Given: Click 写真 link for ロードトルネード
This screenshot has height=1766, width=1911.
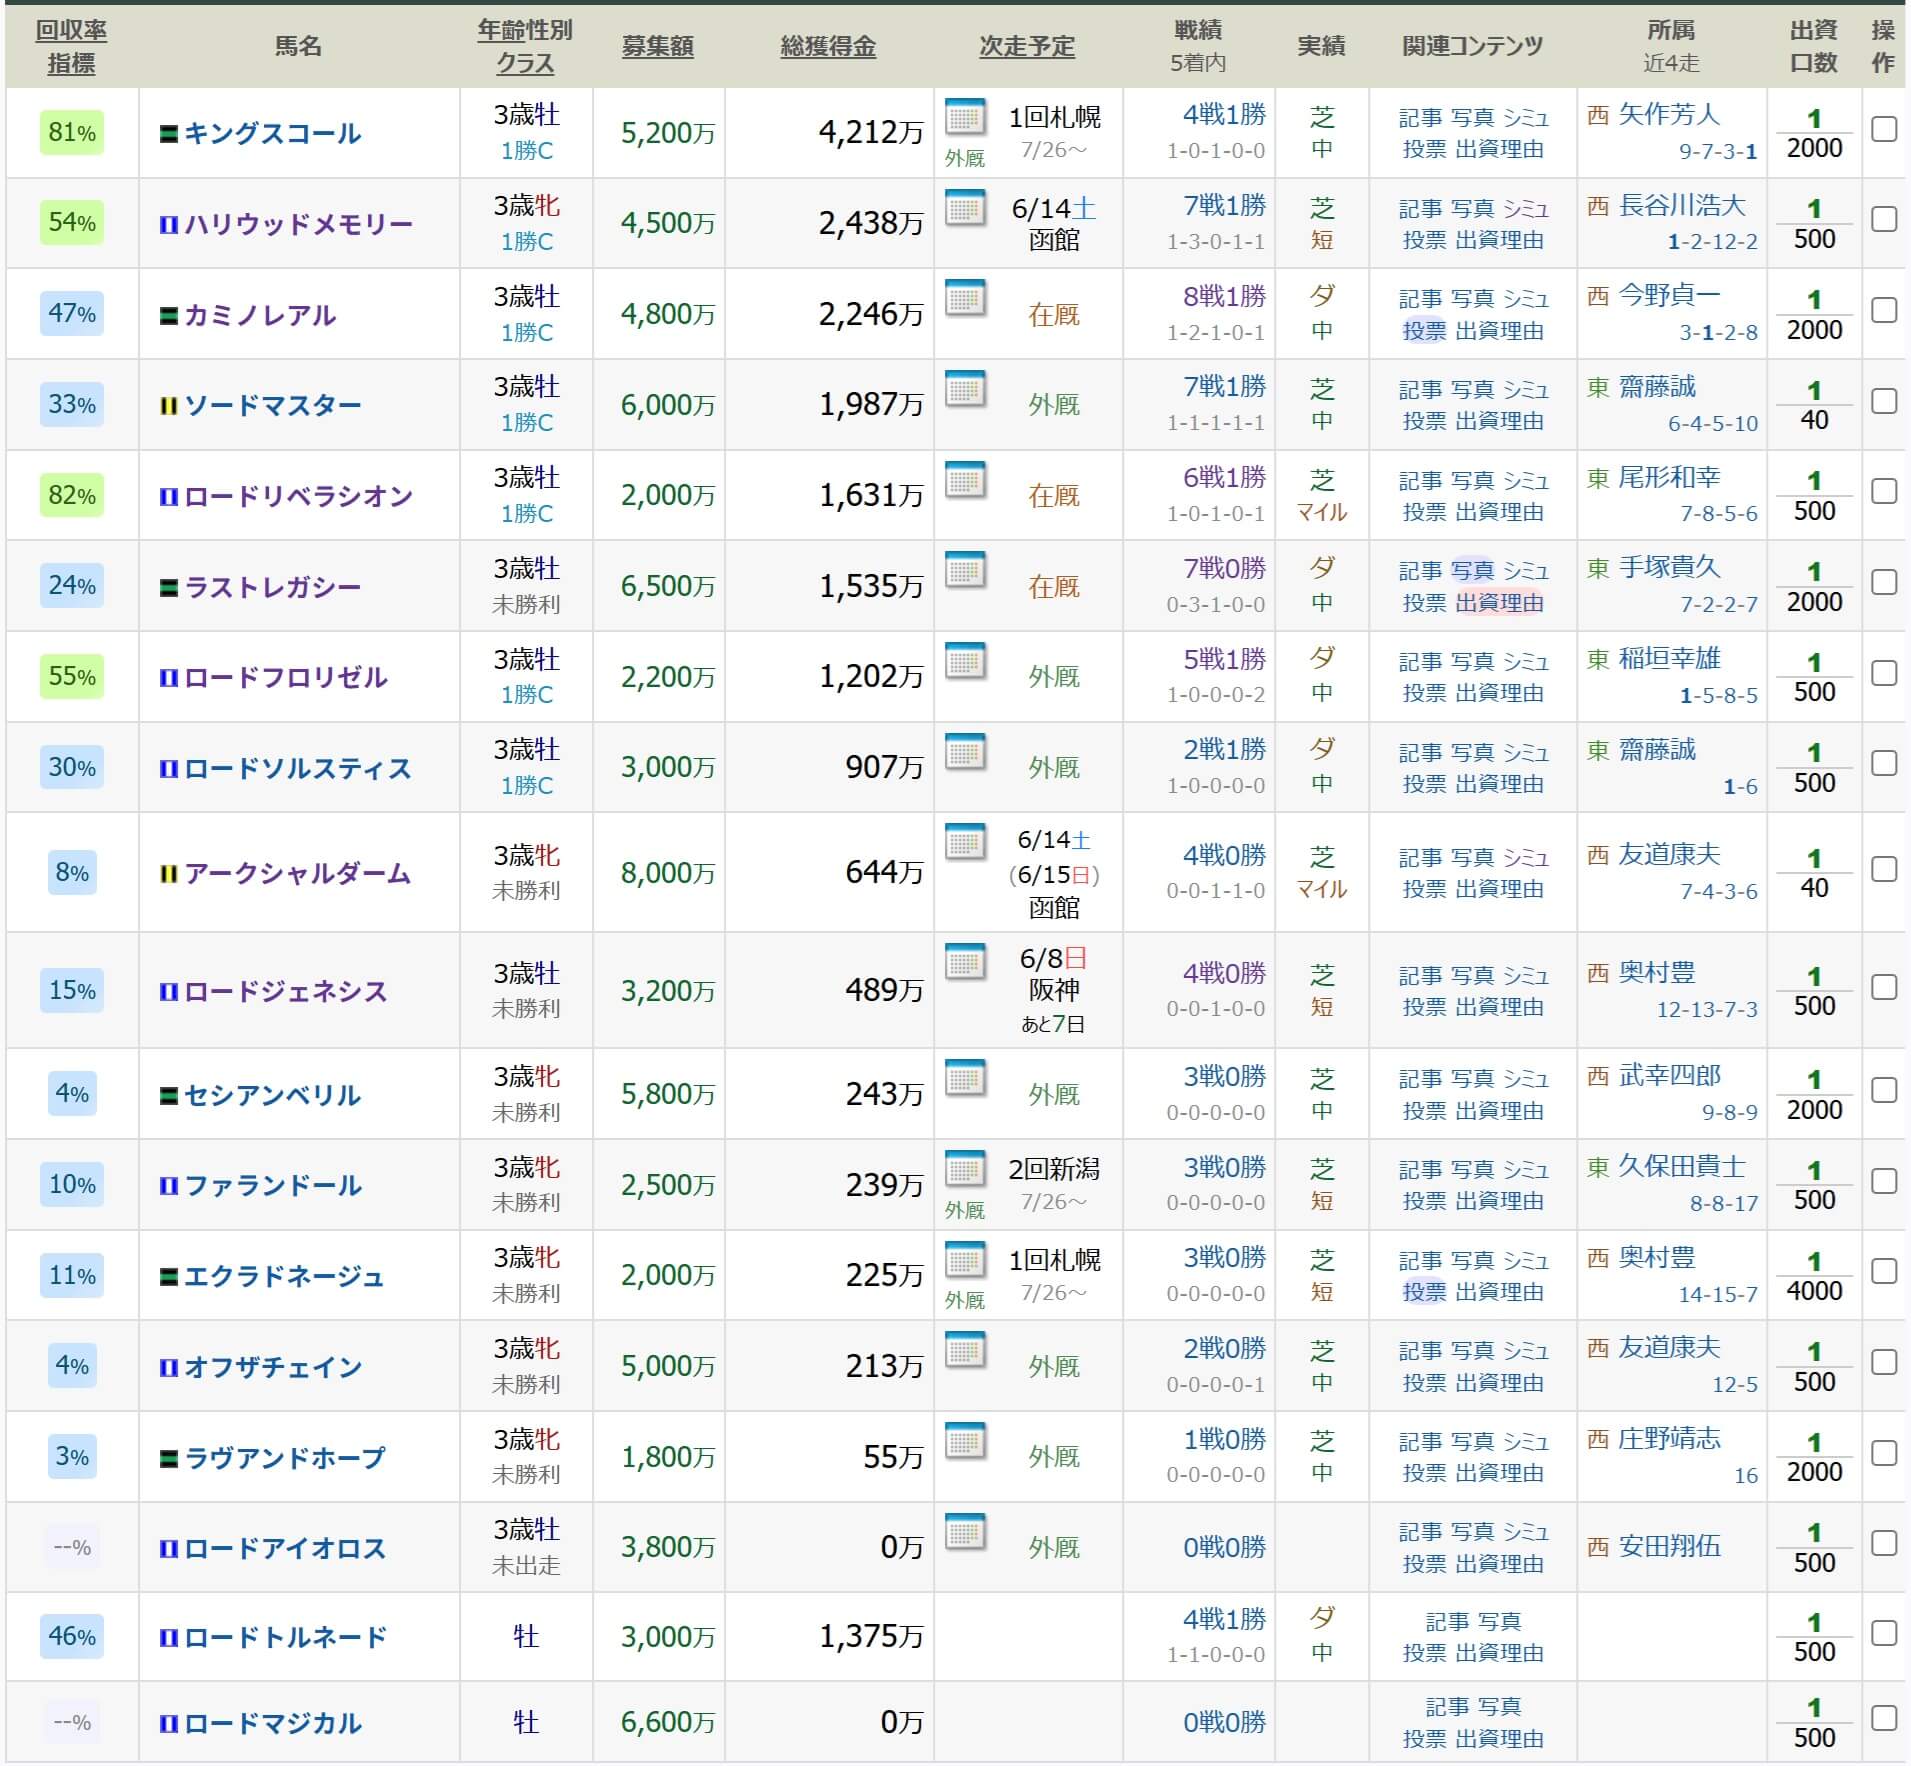Looking at the screenshot, I should click(1499, 1621).
